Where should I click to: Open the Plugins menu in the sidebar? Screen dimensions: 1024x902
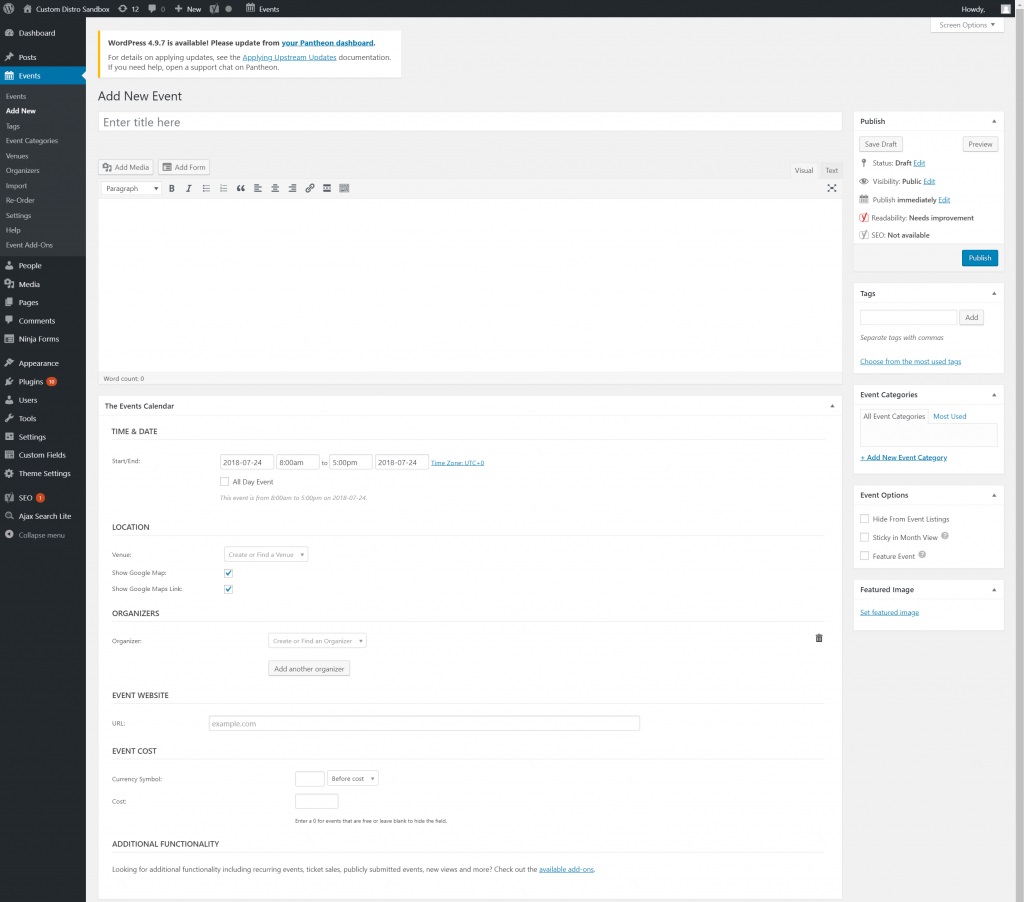coord(31,381)
